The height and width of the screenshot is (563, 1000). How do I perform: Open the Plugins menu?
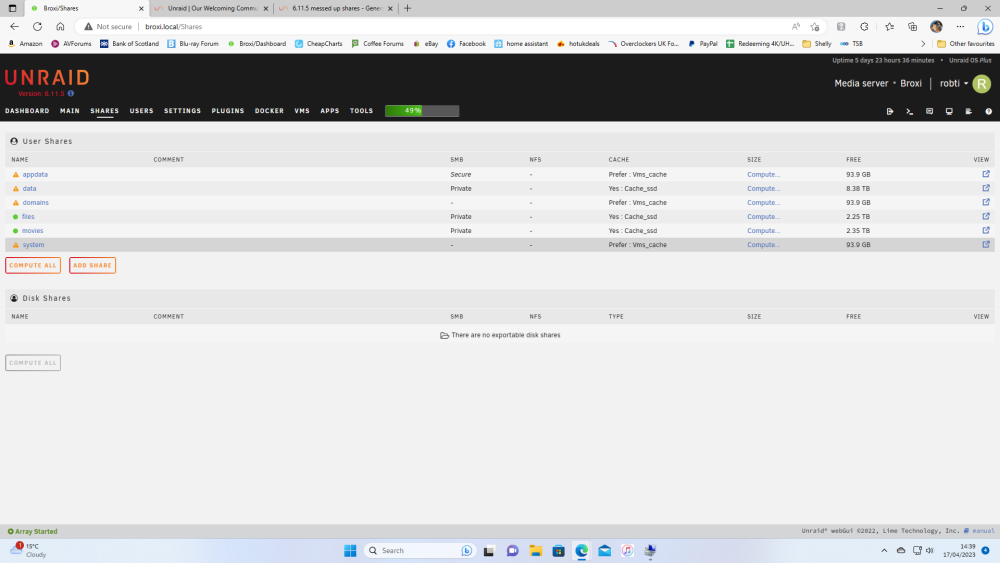click(228, 111)
